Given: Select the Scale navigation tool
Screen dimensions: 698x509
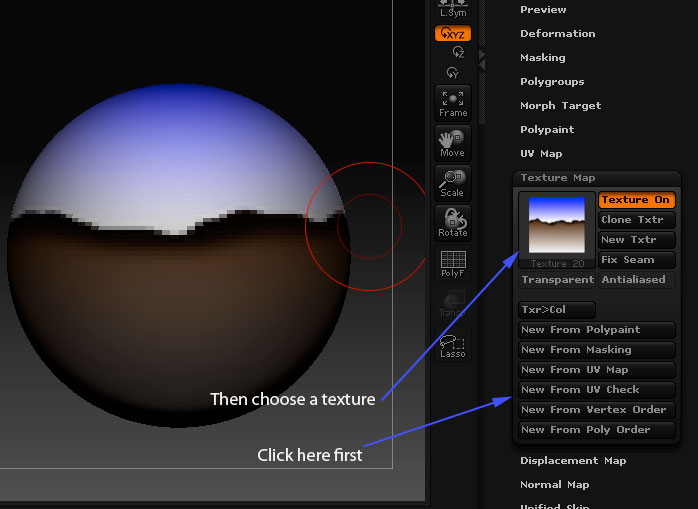Looking at the screenshot, I should 453,183.
